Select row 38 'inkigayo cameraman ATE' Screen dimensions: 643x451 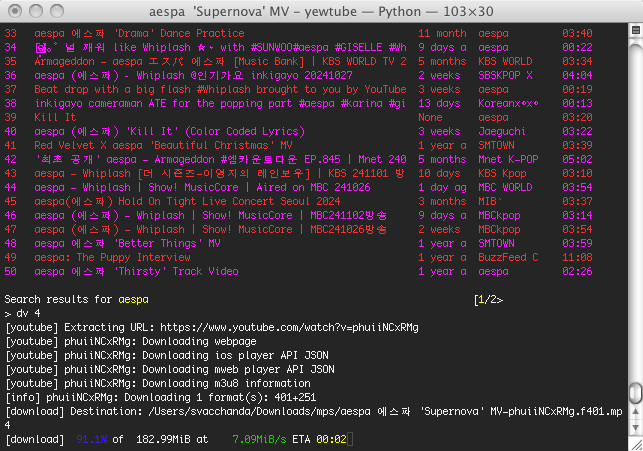pyautogui.click(x=299, y=103)
